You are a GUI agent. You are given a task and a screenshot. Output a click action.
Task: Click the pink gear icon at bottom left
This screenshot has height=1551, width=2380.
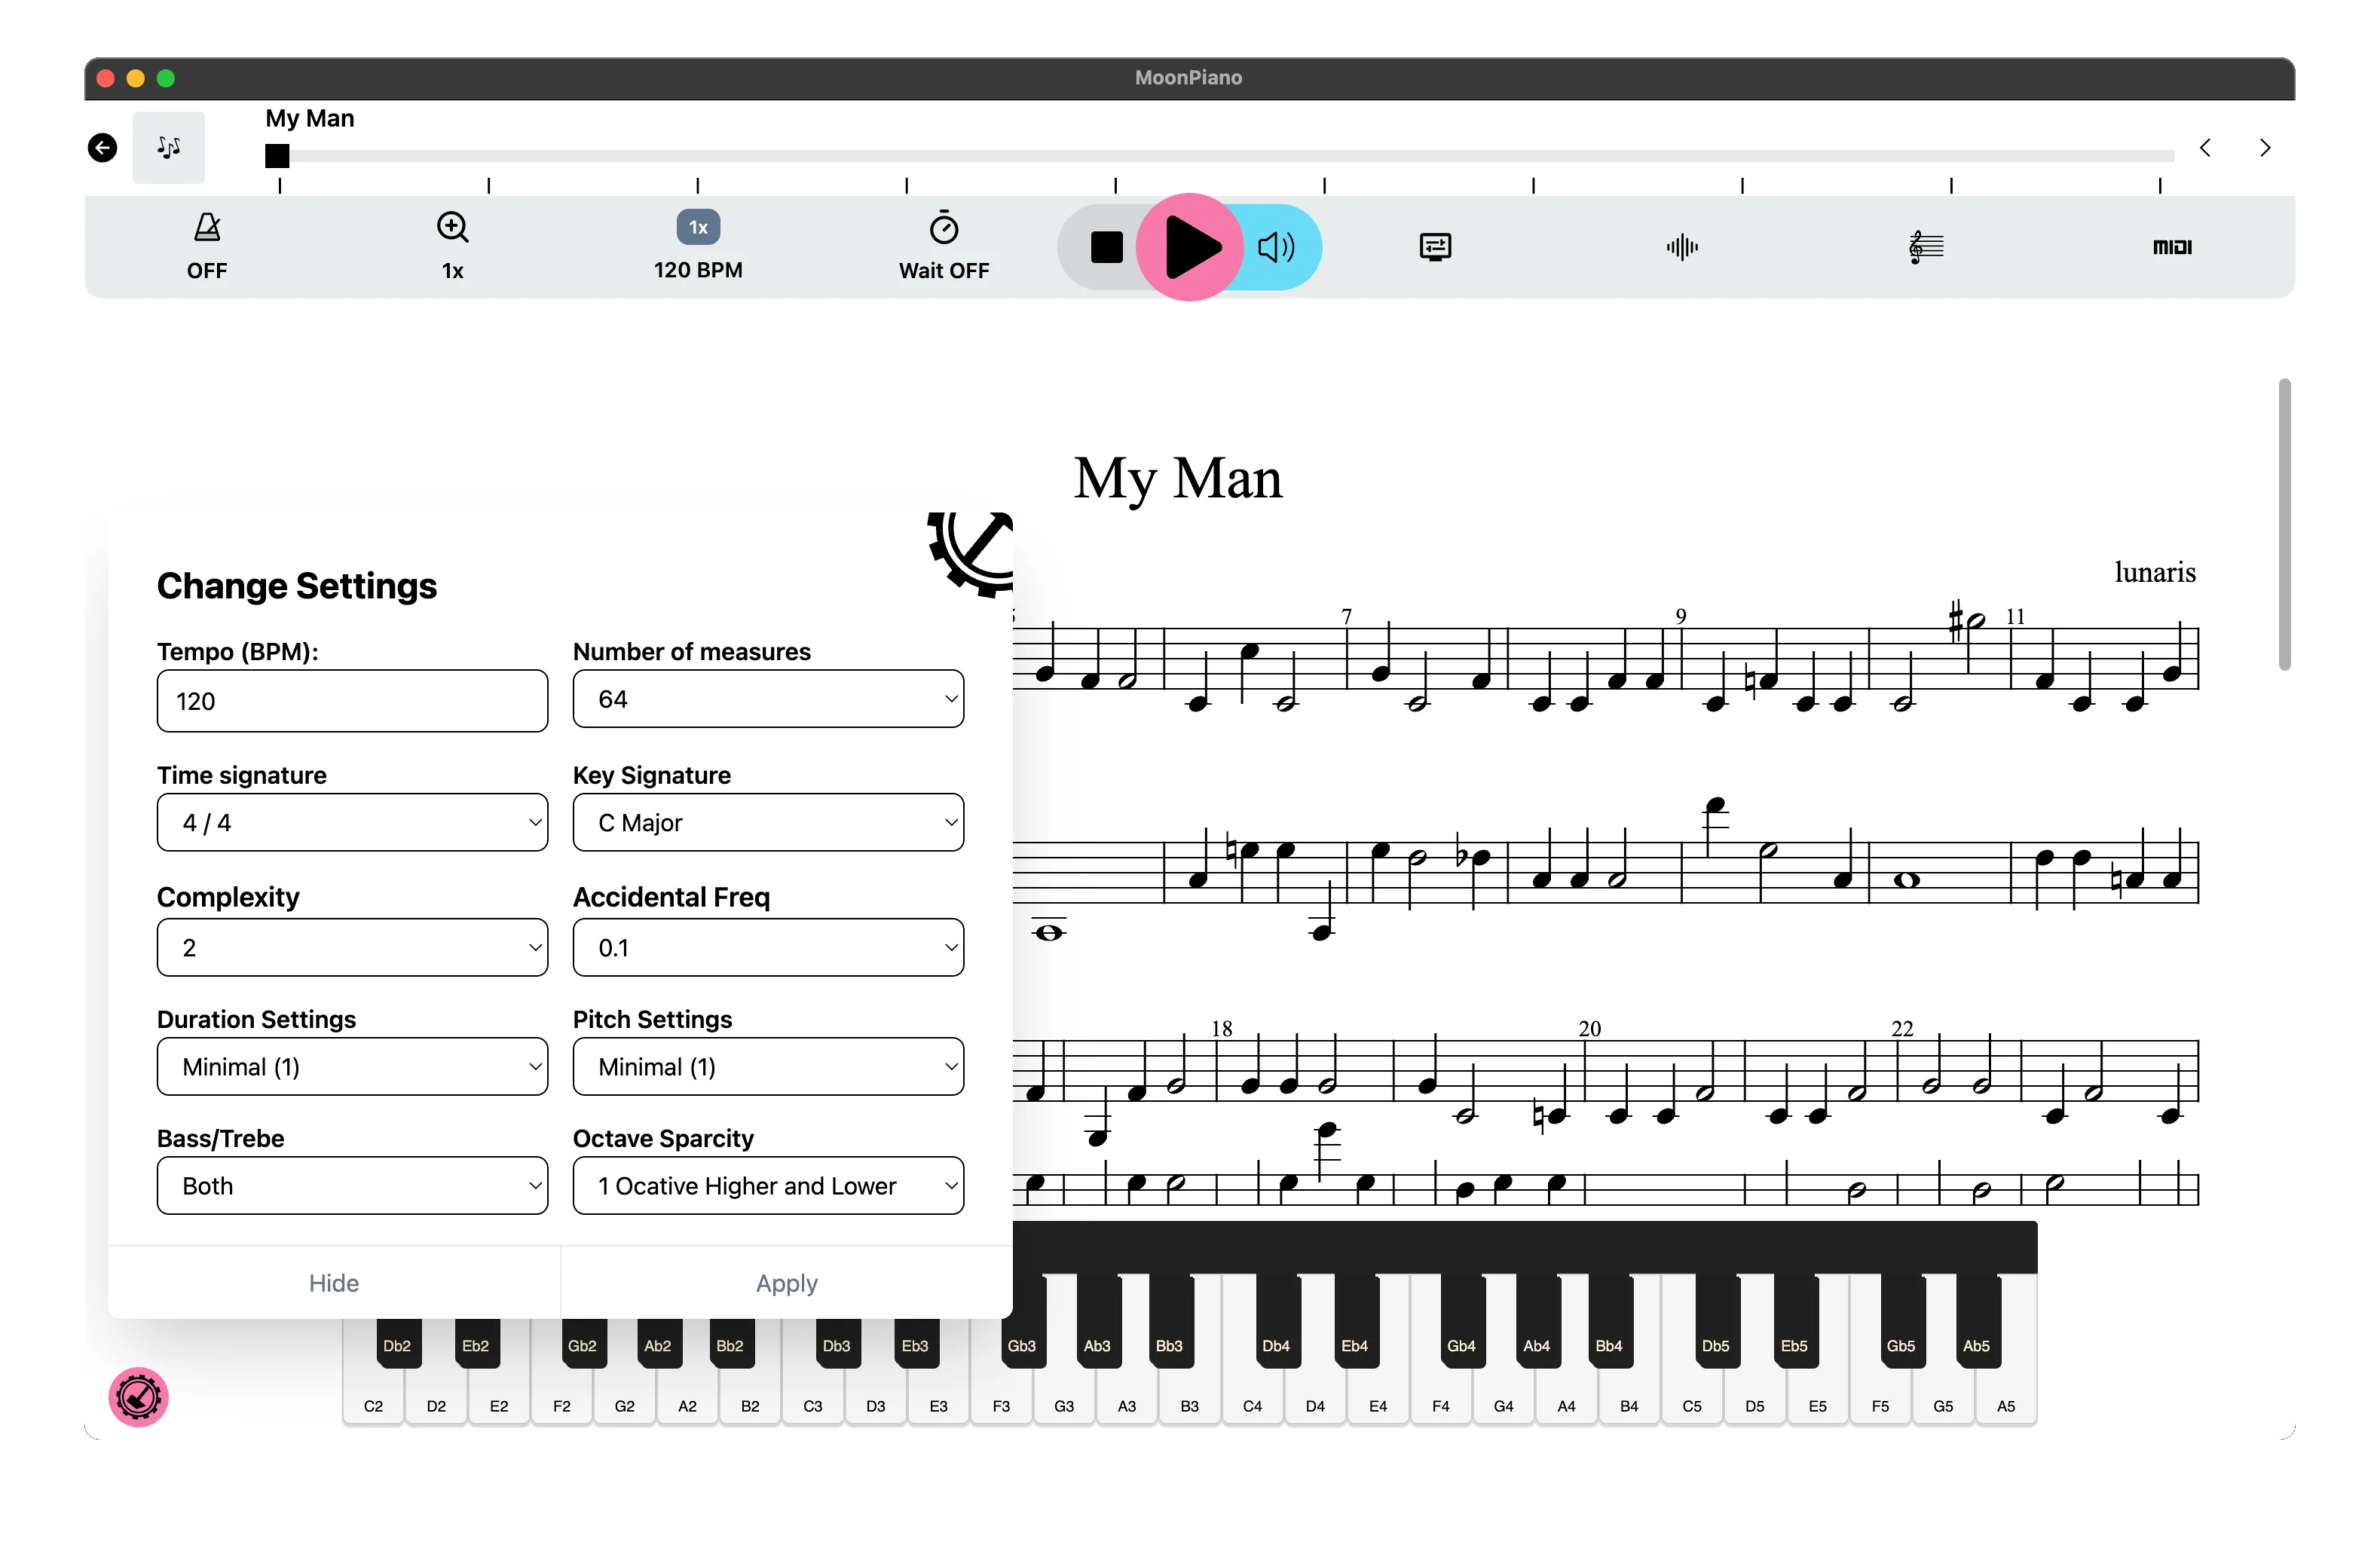tap(139, 1397)
